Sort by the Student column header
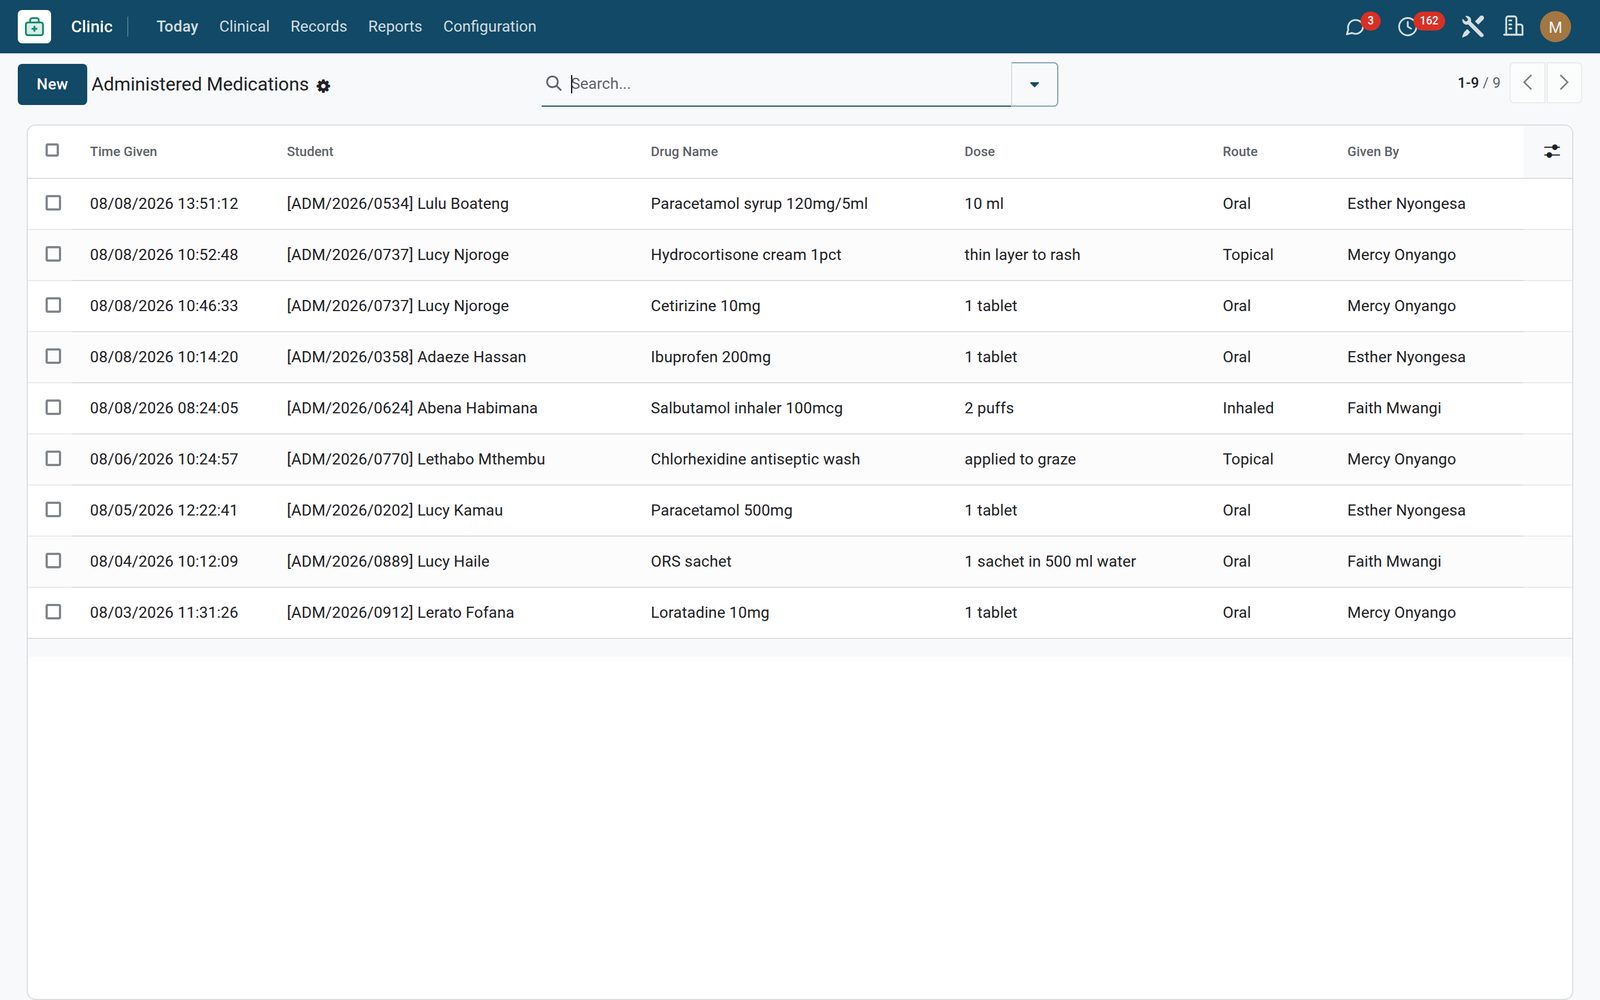Screen dimensions: 1600x1000 pos(310,152)
